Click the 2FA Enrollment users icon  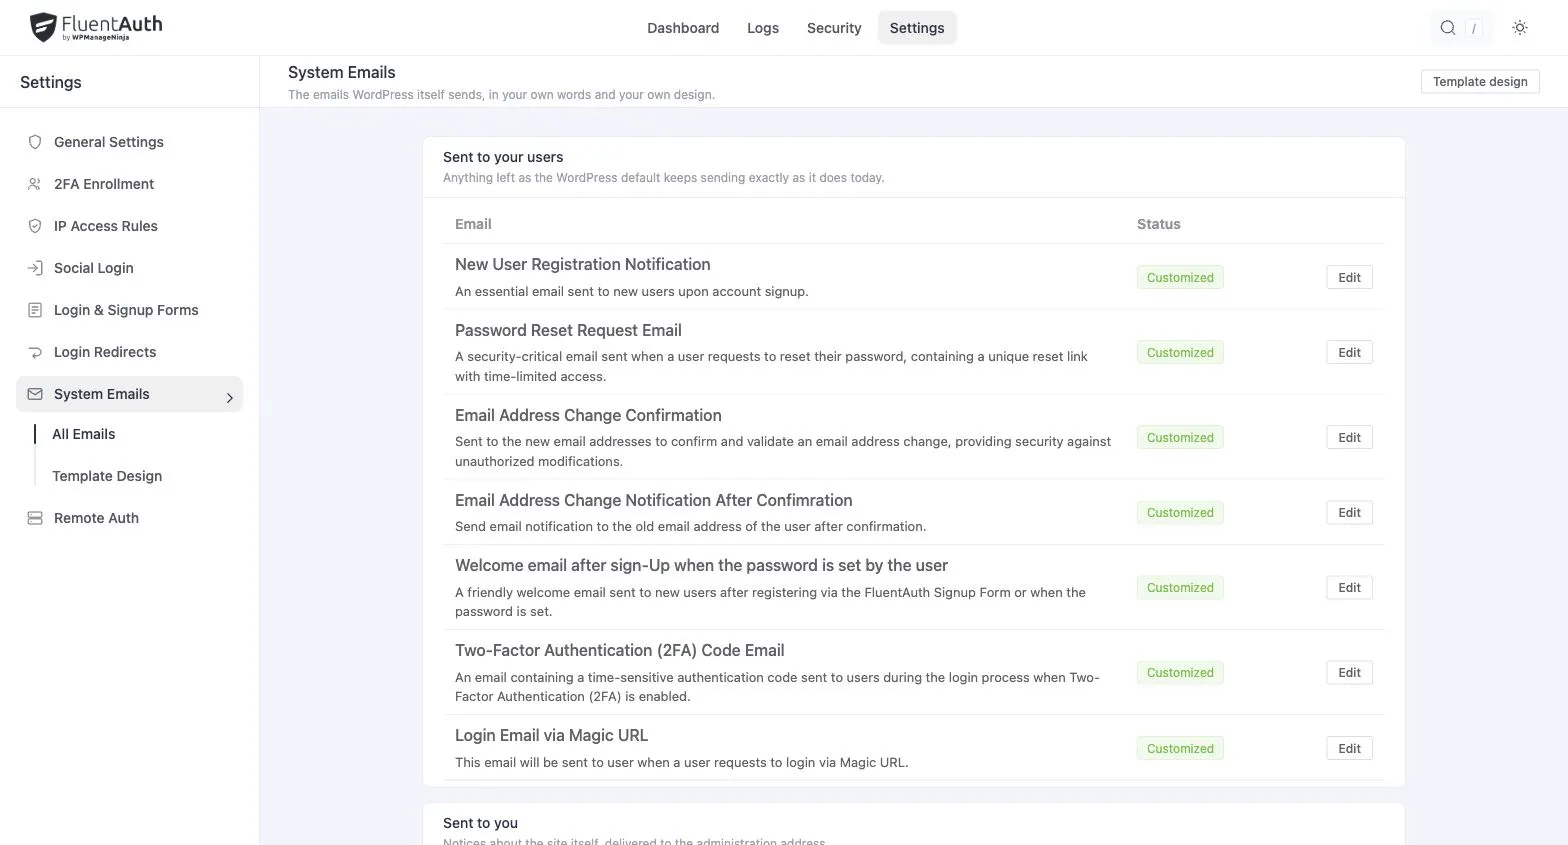coord(35,184)
